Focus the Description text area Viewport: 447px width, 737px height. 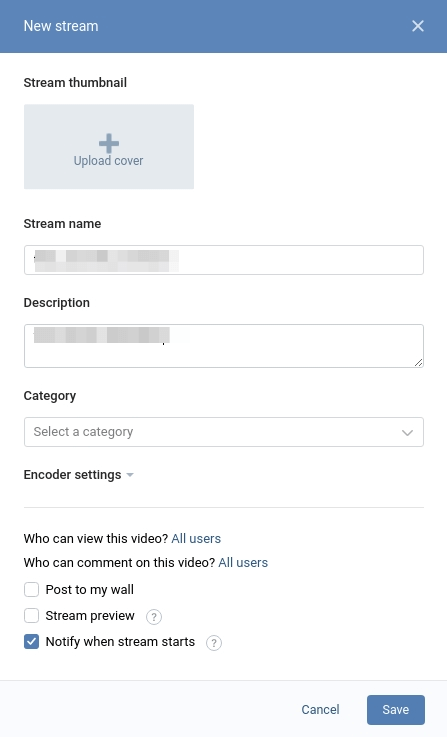224,346
